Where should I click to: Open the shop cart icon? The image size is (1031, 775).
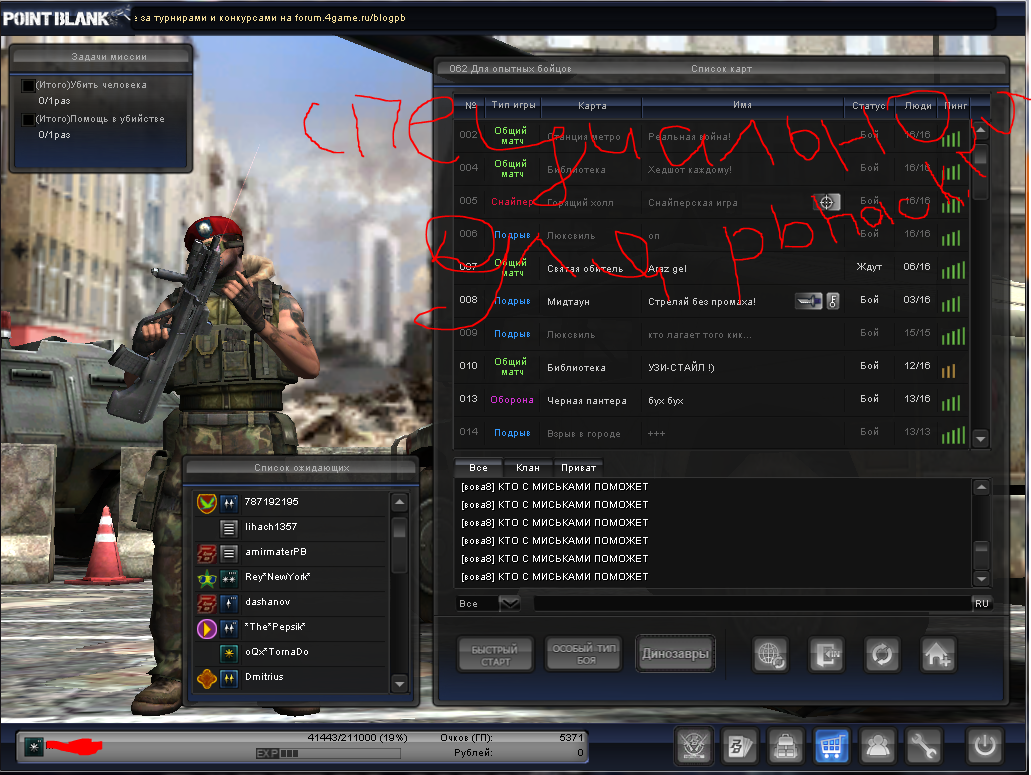(832, 746)
